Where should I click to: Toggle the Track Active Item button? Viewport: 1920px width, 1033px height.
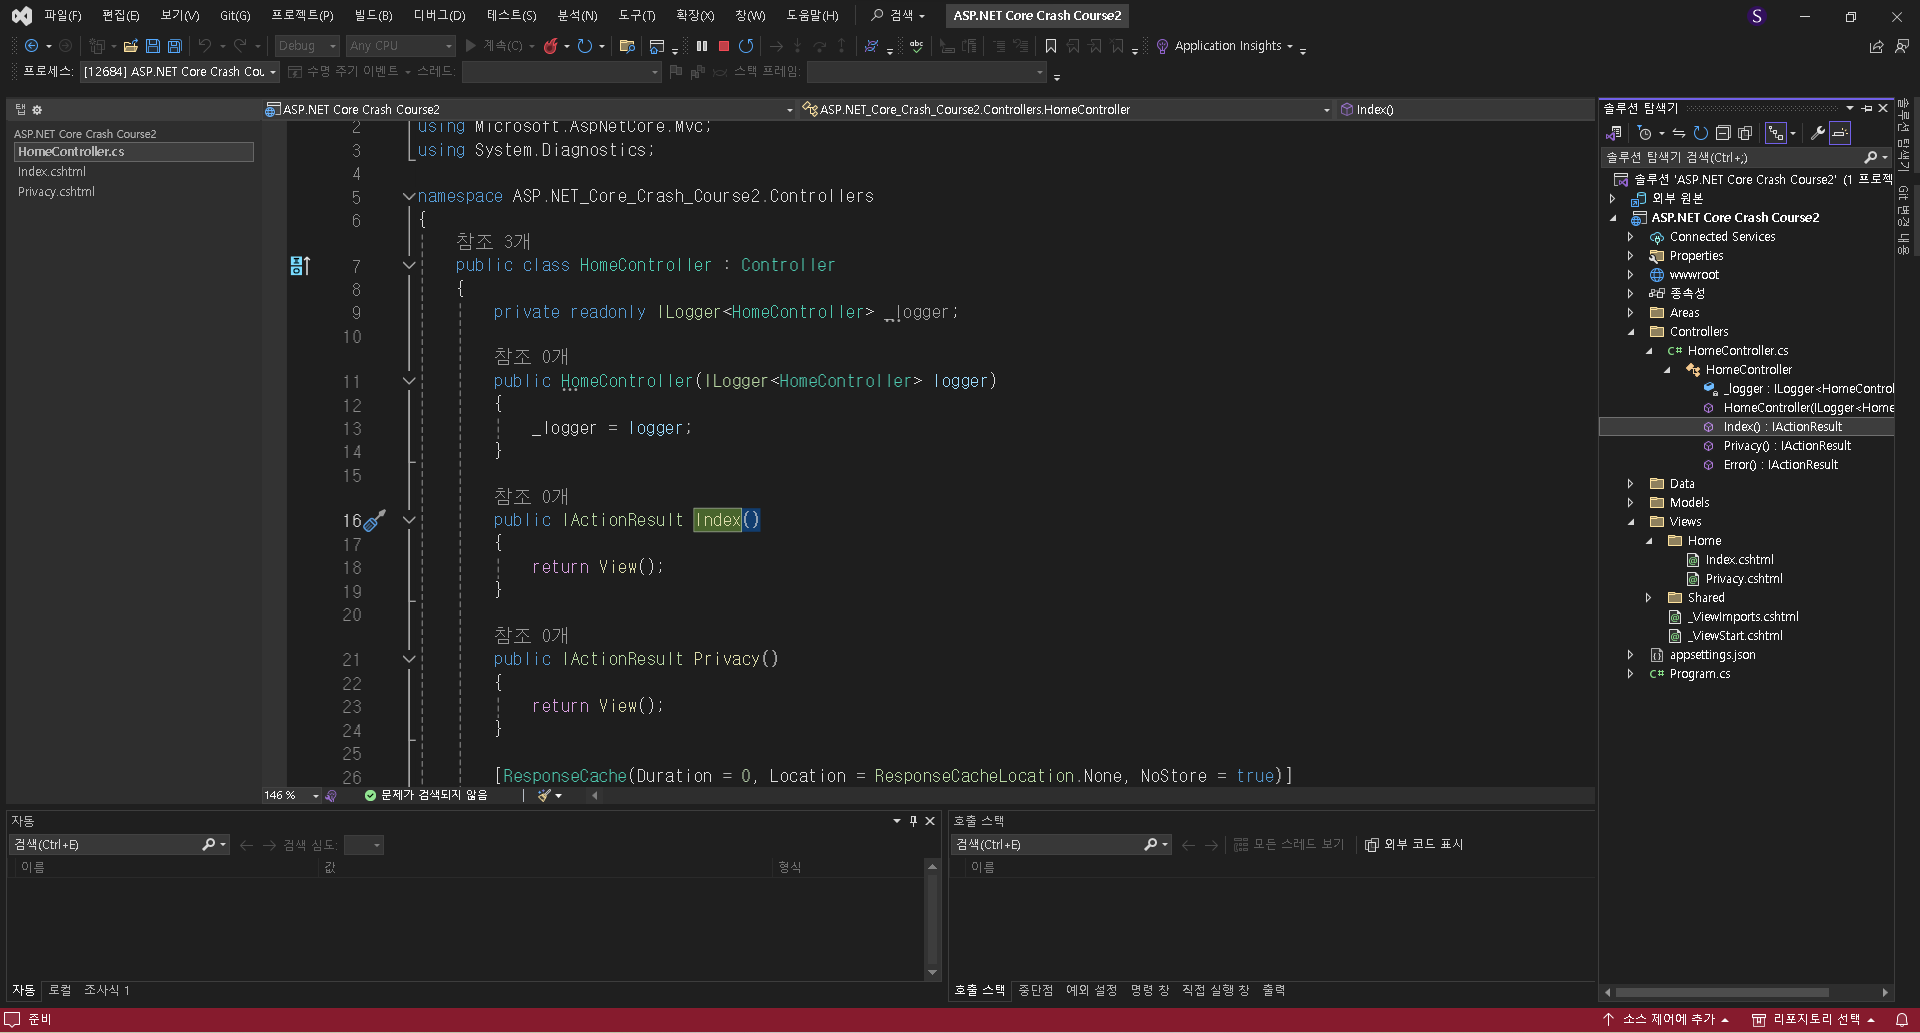click(x=1776, y=133)
